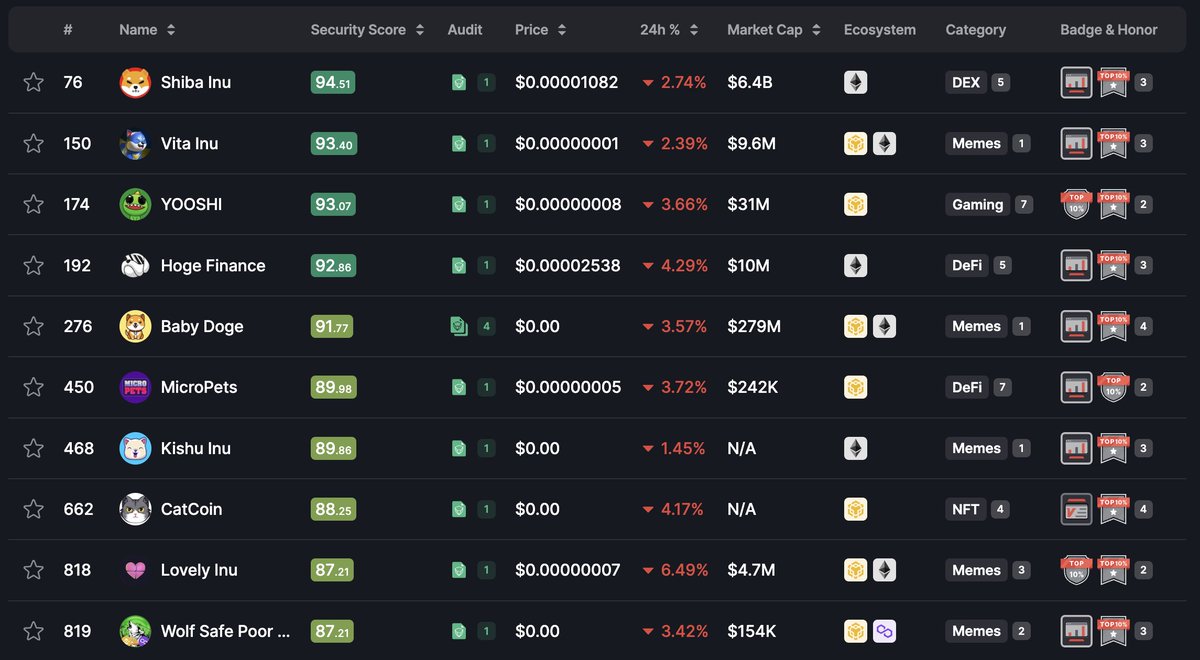1200x660 pixels.
Task: Open the CatCoin audit report icon
Action: [459, 509]
